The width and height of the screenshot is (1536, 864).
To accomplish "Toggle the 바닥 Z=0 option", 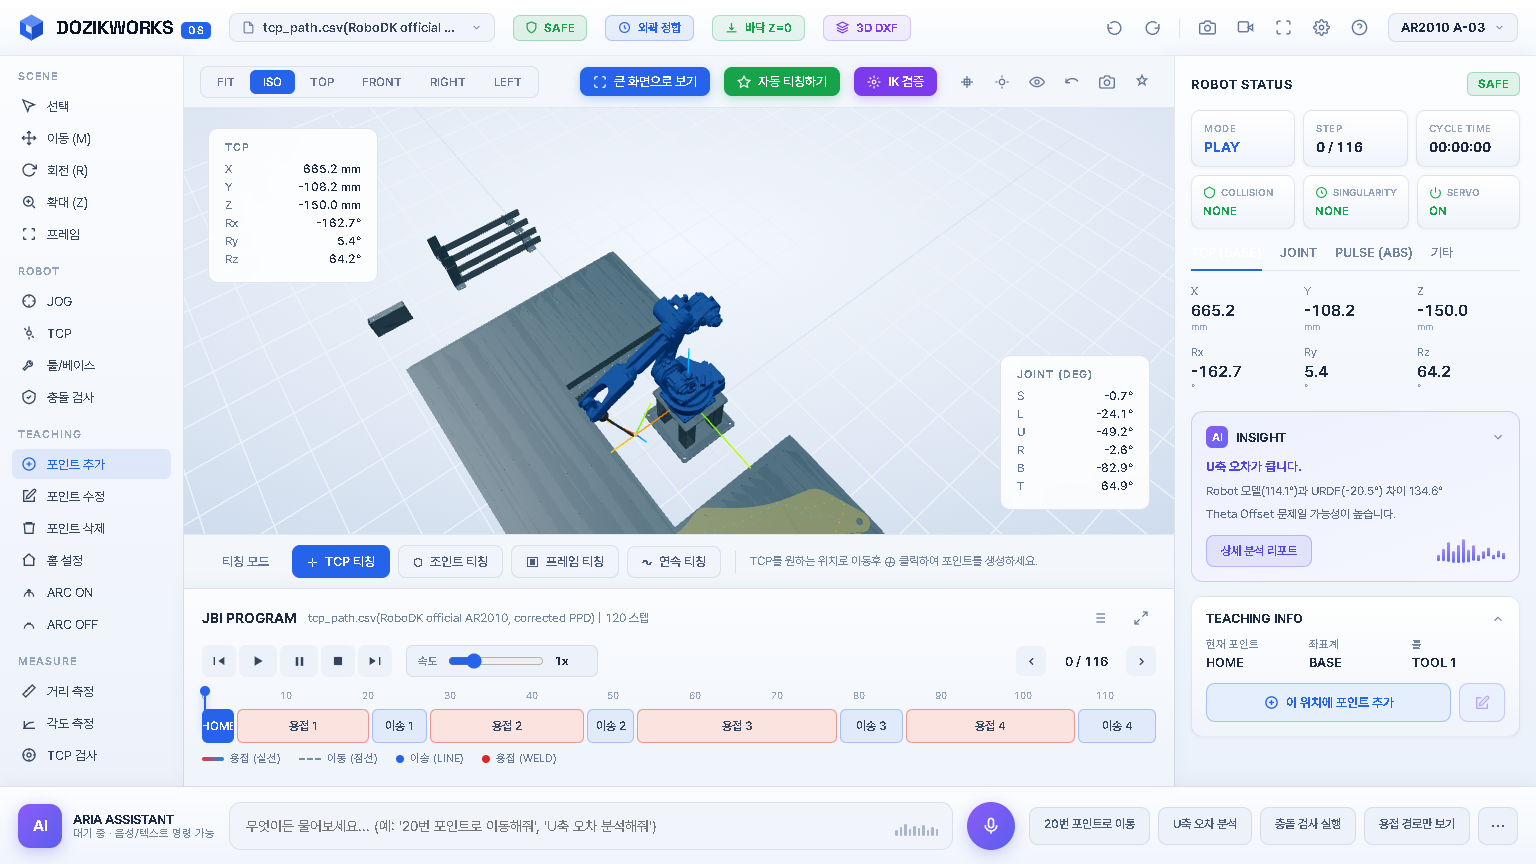I will pyautogui.click(x=758, y=28).
